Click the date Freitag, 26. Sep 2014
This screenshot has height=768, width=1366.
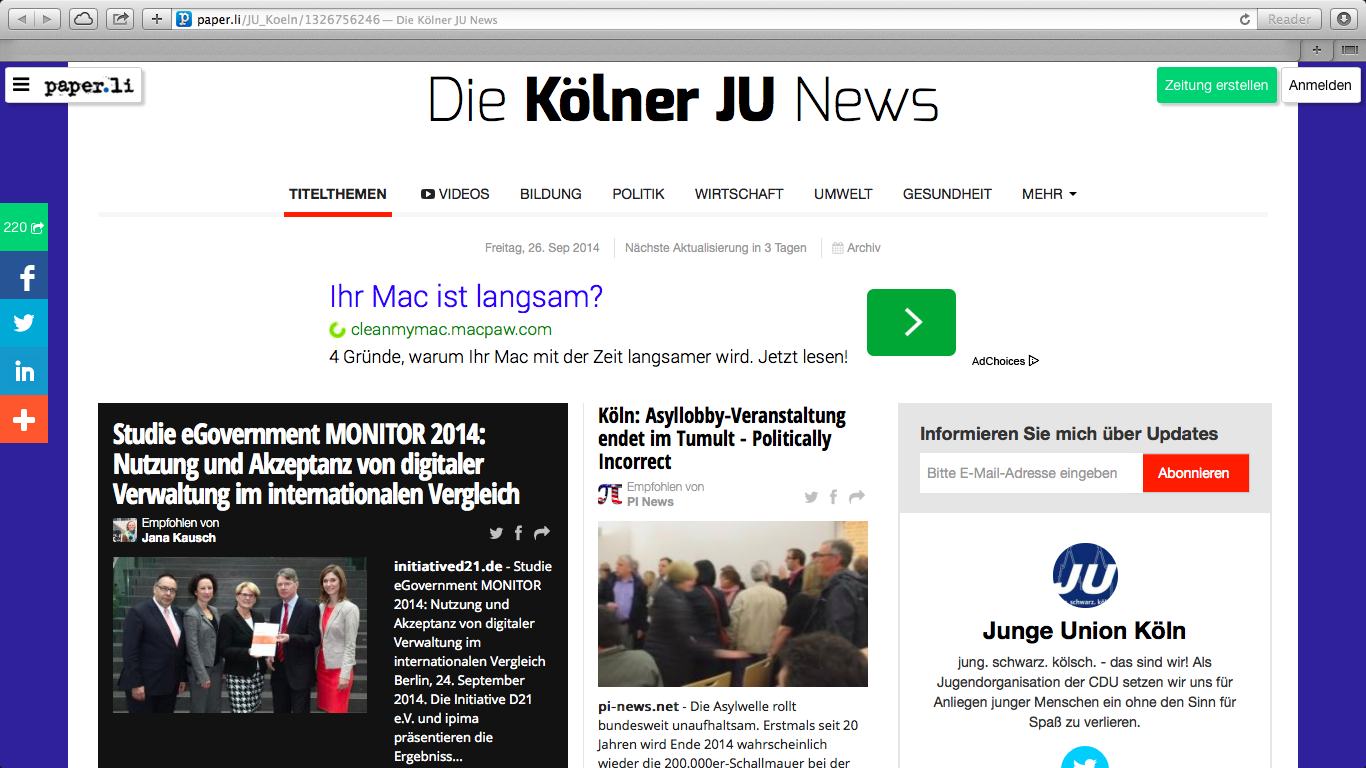point(542,248)
